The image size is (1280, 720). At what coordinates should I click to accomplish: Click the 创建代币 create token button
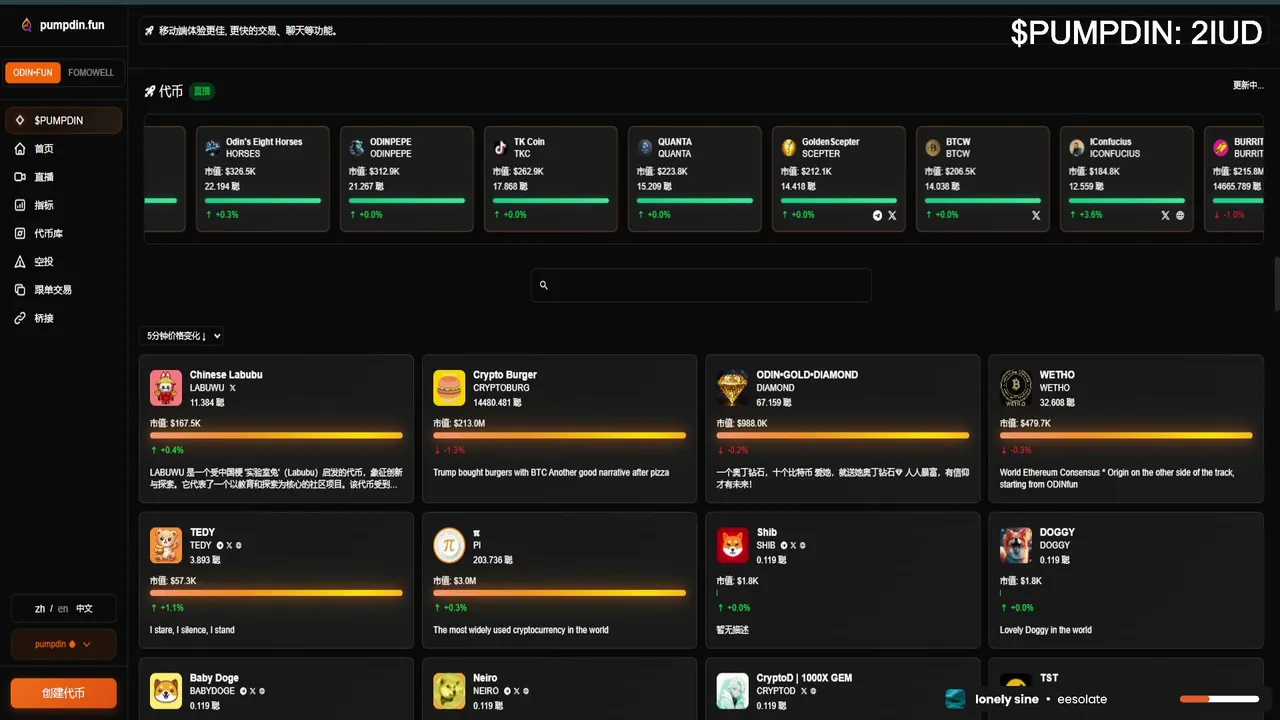(64, 693)
